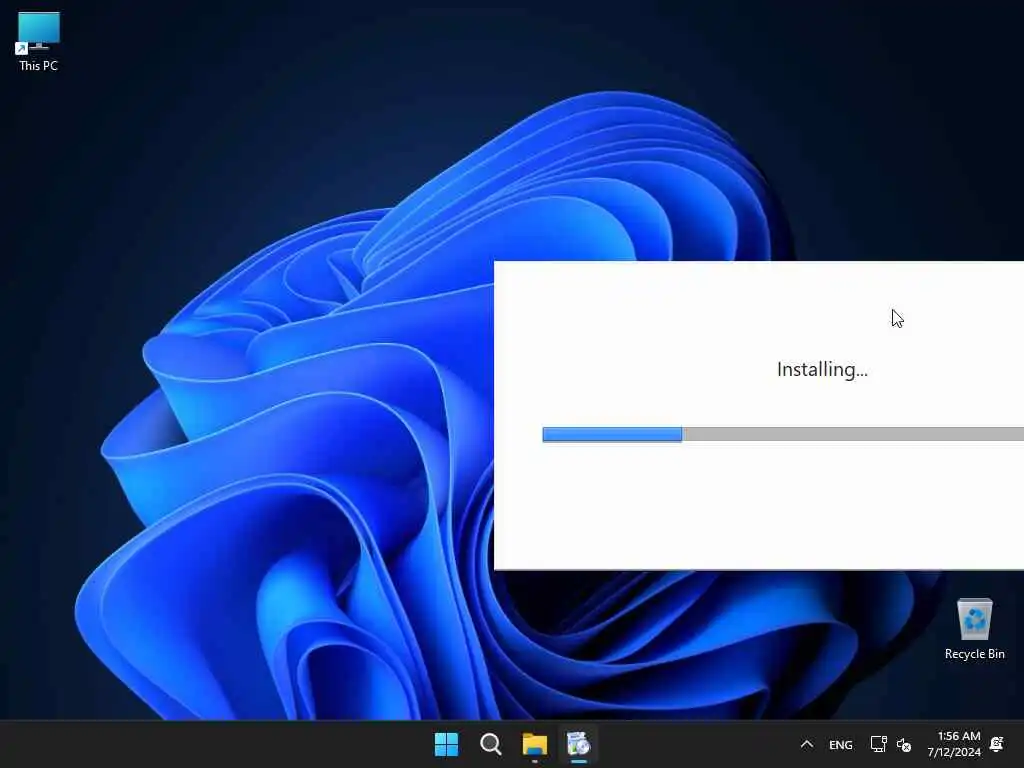The height and width of the screenshot is (768, 1024).
Task: Click the "Installing..." status text
Action: tap(822, 370)
